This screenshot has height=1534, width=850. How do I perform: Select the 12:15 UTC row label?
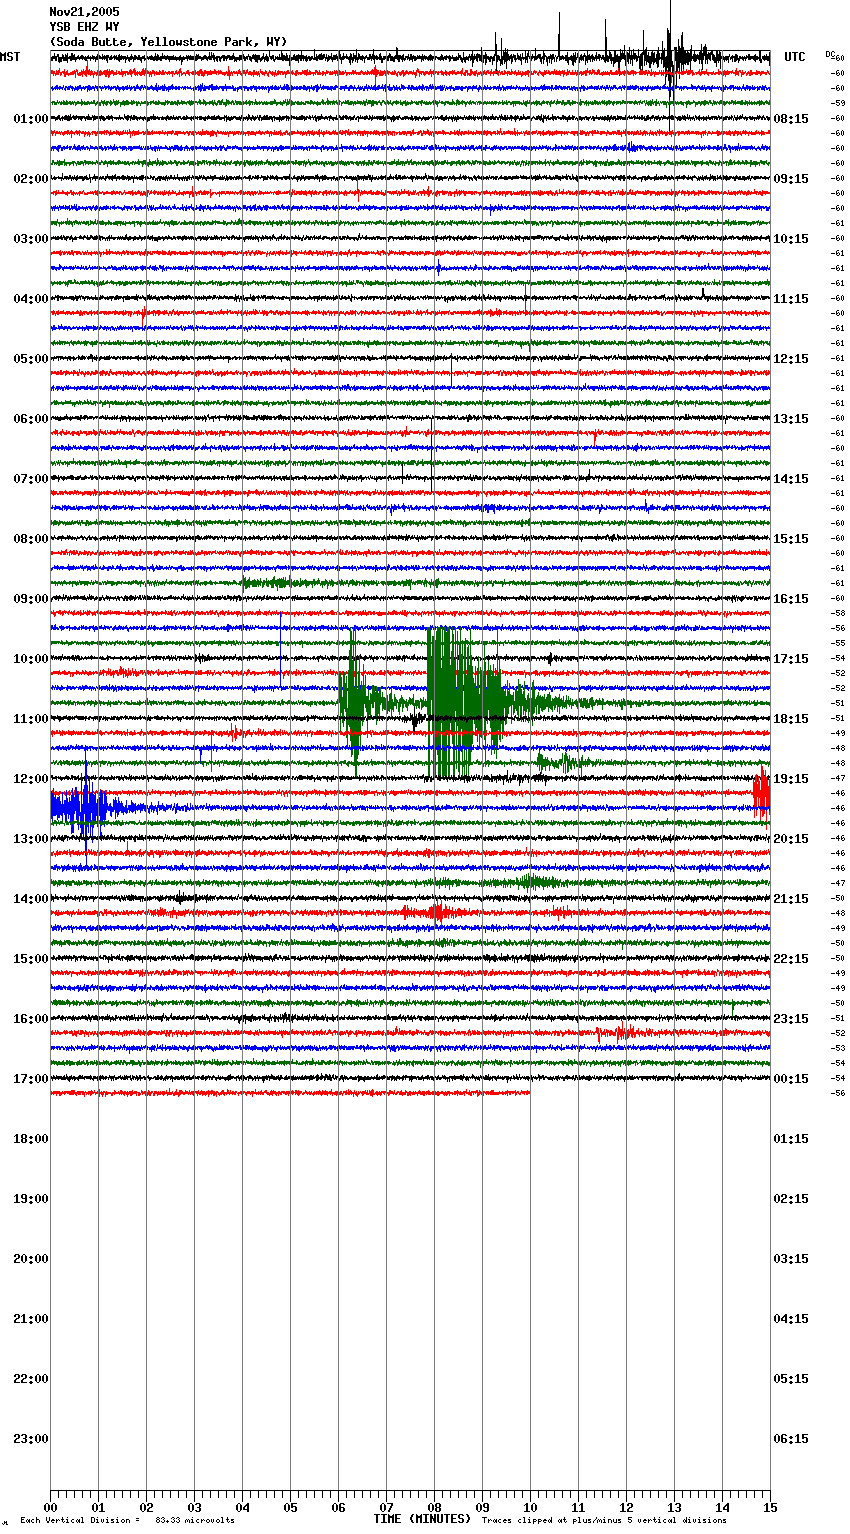point(791,359)
